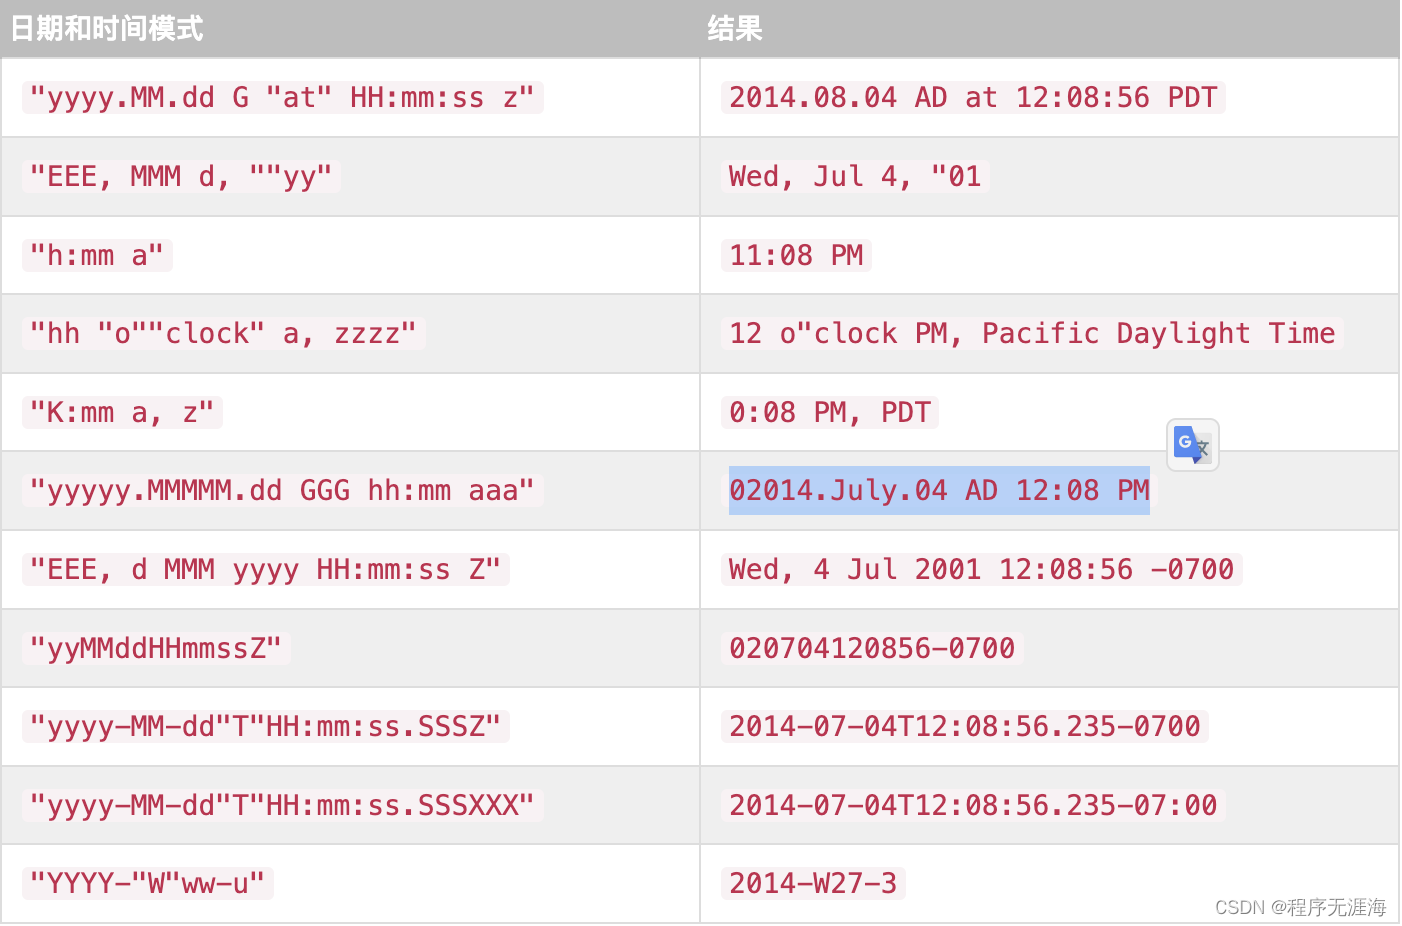Image resolution: width=1402 pixels, height=926 pixels.
Task: Click result 12 o"clock PM, Pacific Daylight Time
Action: pyautogui.click(x=1032, y=333)
